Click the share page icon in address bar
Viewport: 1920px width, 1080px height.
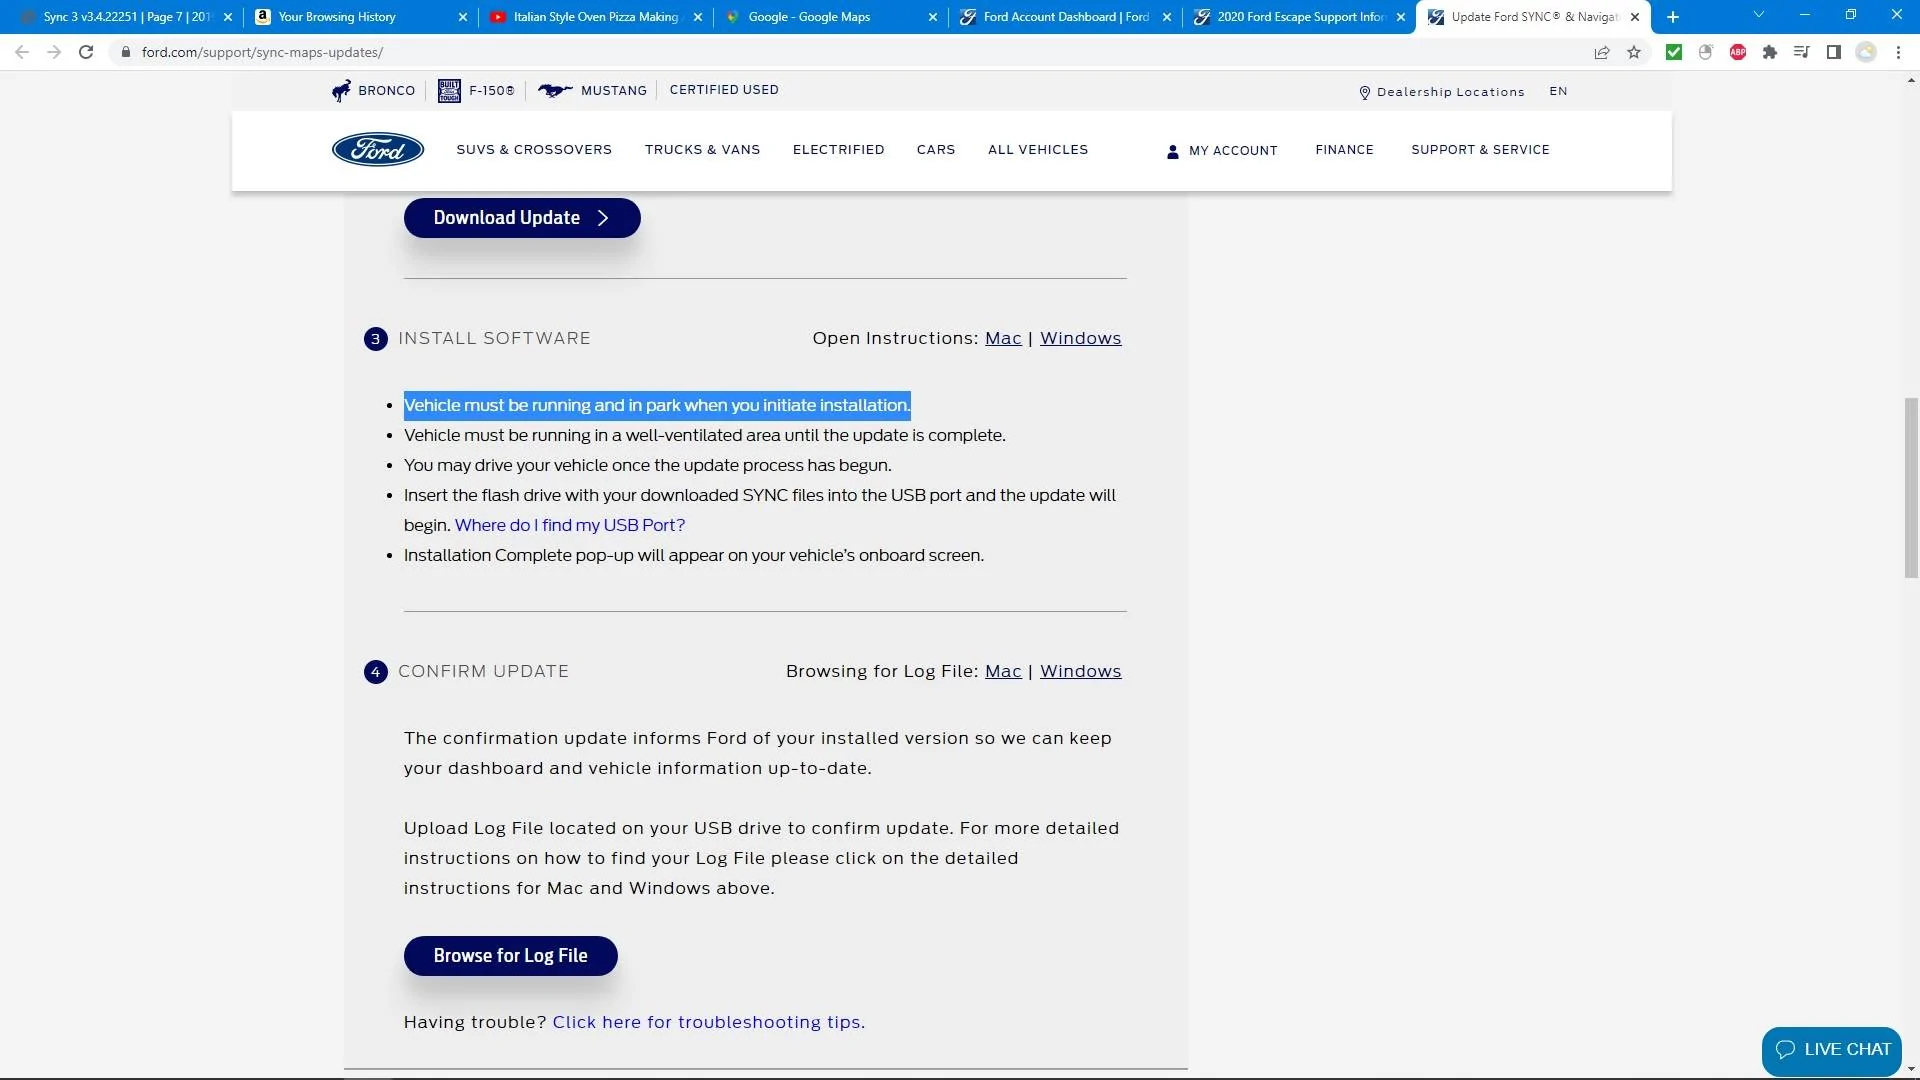(x=1602, y=52)
